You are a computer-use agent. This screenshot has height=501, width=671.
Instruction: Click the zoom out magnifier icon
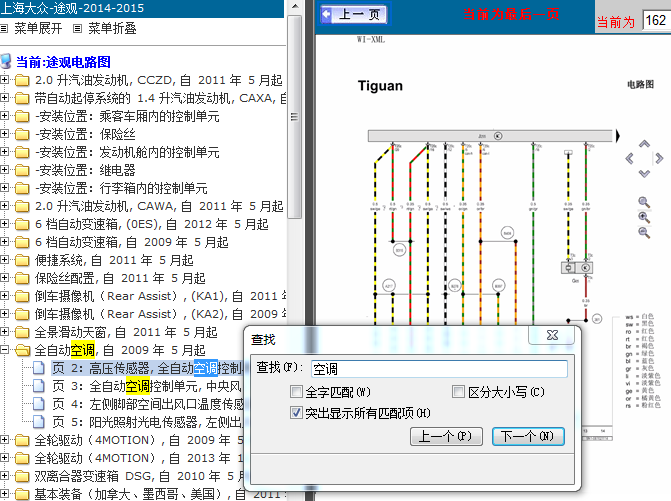click(x=644, y=233)
